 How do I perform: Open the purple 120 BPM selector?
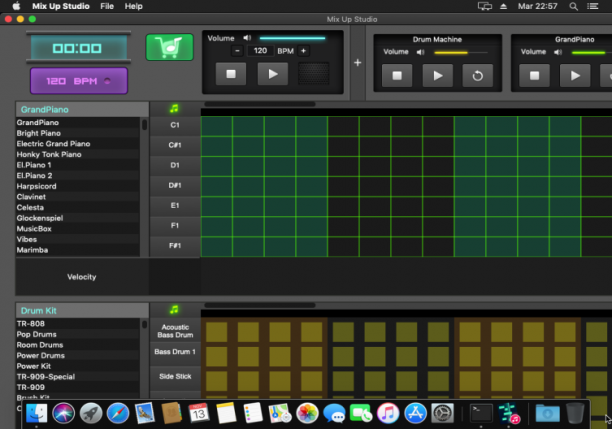[x=79, y=81]
